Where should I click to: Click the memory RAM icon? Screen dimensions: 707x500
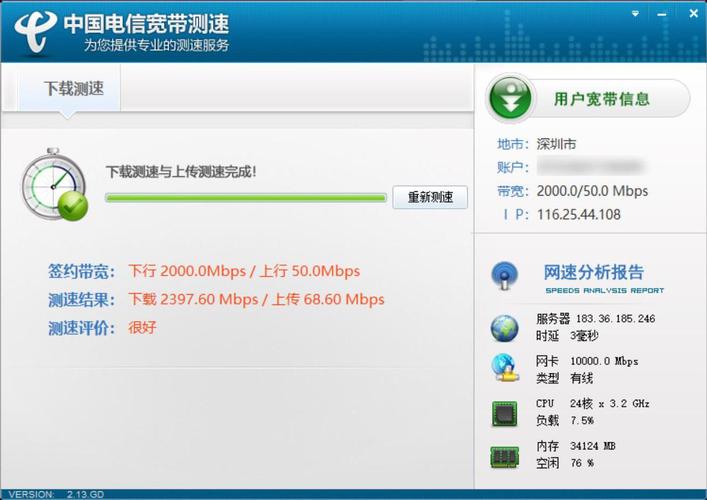(504, 456)
